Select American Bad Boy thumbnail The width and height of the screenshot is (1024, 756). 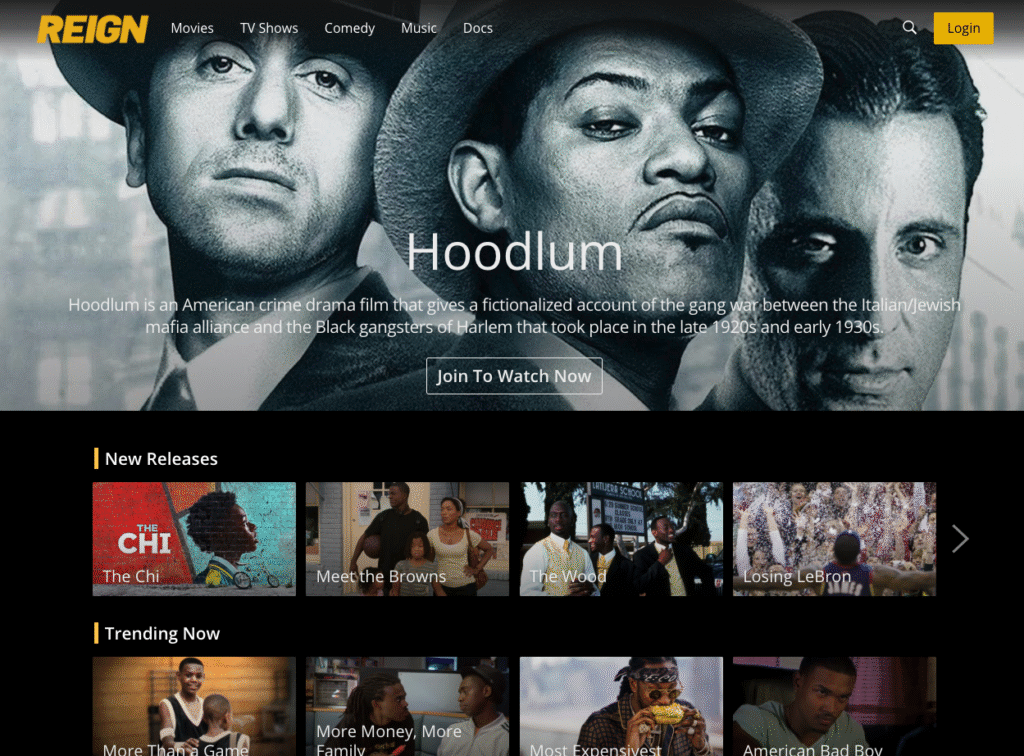click(834, 706)
